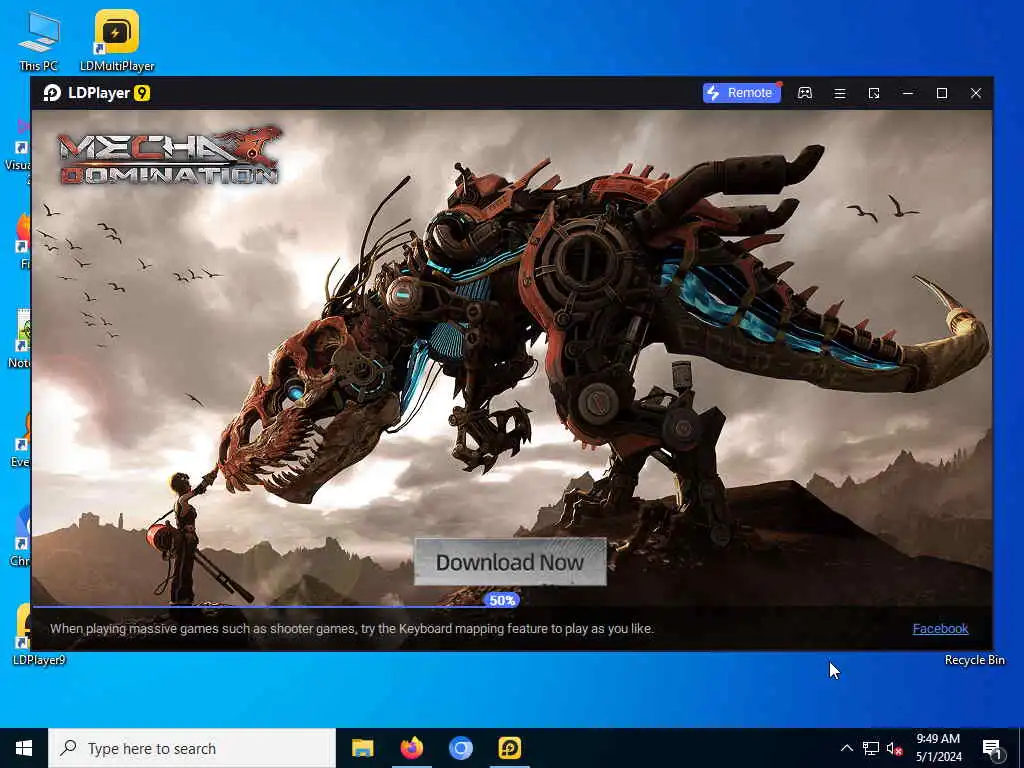Select the LDMultiPlayer desktop icon

(117, 40)
